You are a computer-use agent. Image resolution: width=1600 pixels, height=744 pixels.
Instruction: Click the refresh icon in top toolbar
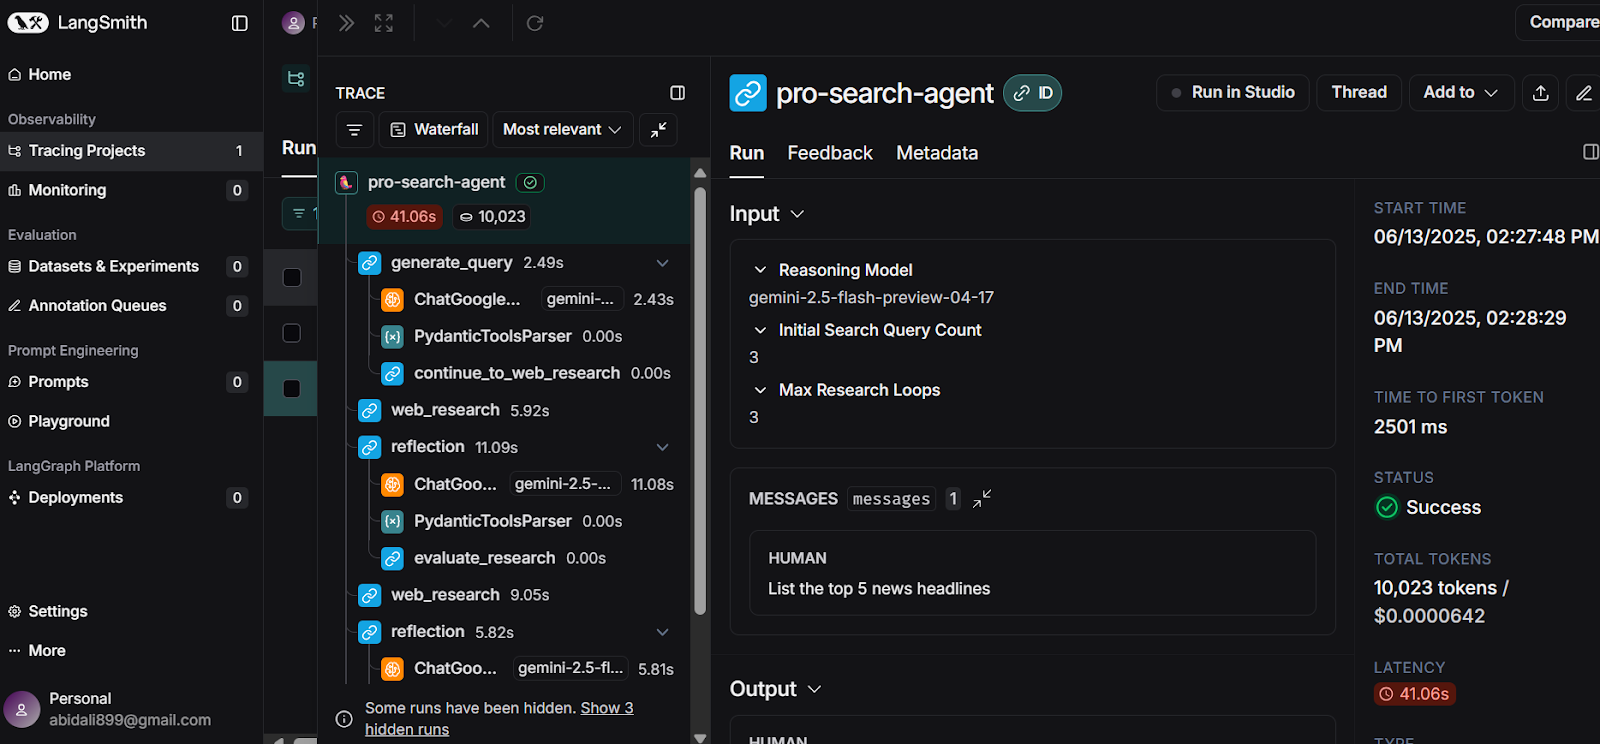coord(535,23)
